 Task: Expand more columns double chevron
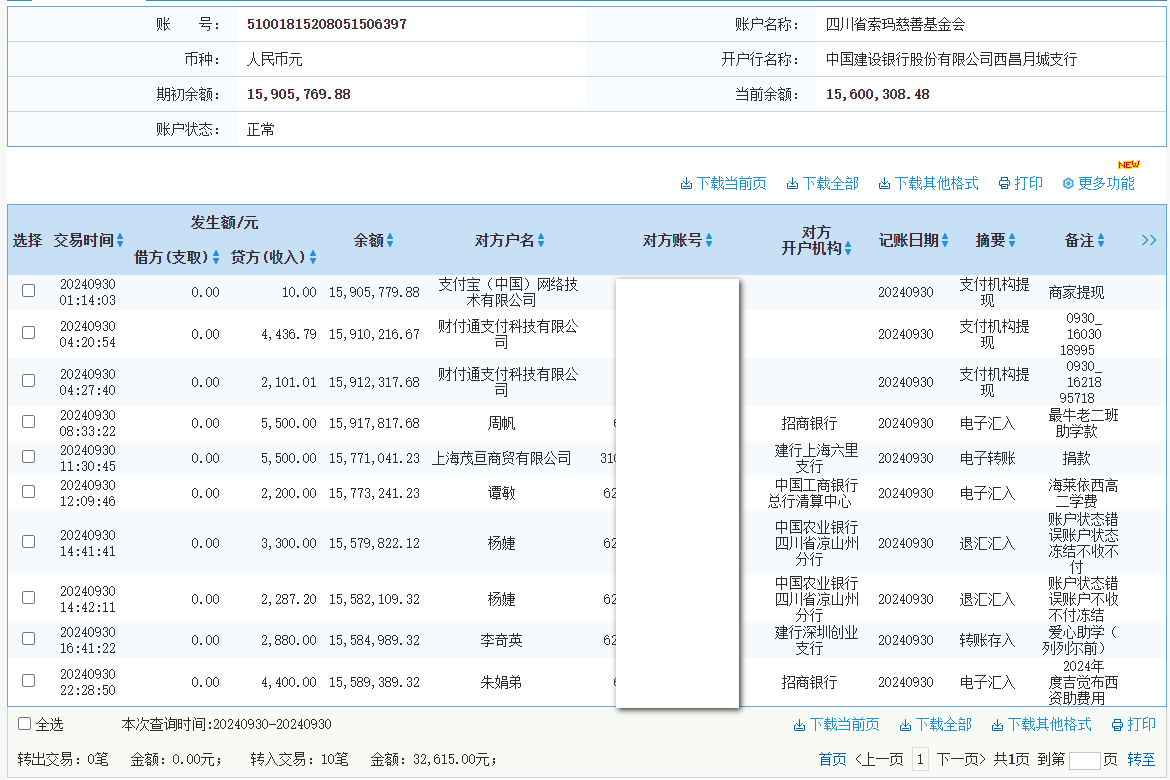tap(1148, 240)
